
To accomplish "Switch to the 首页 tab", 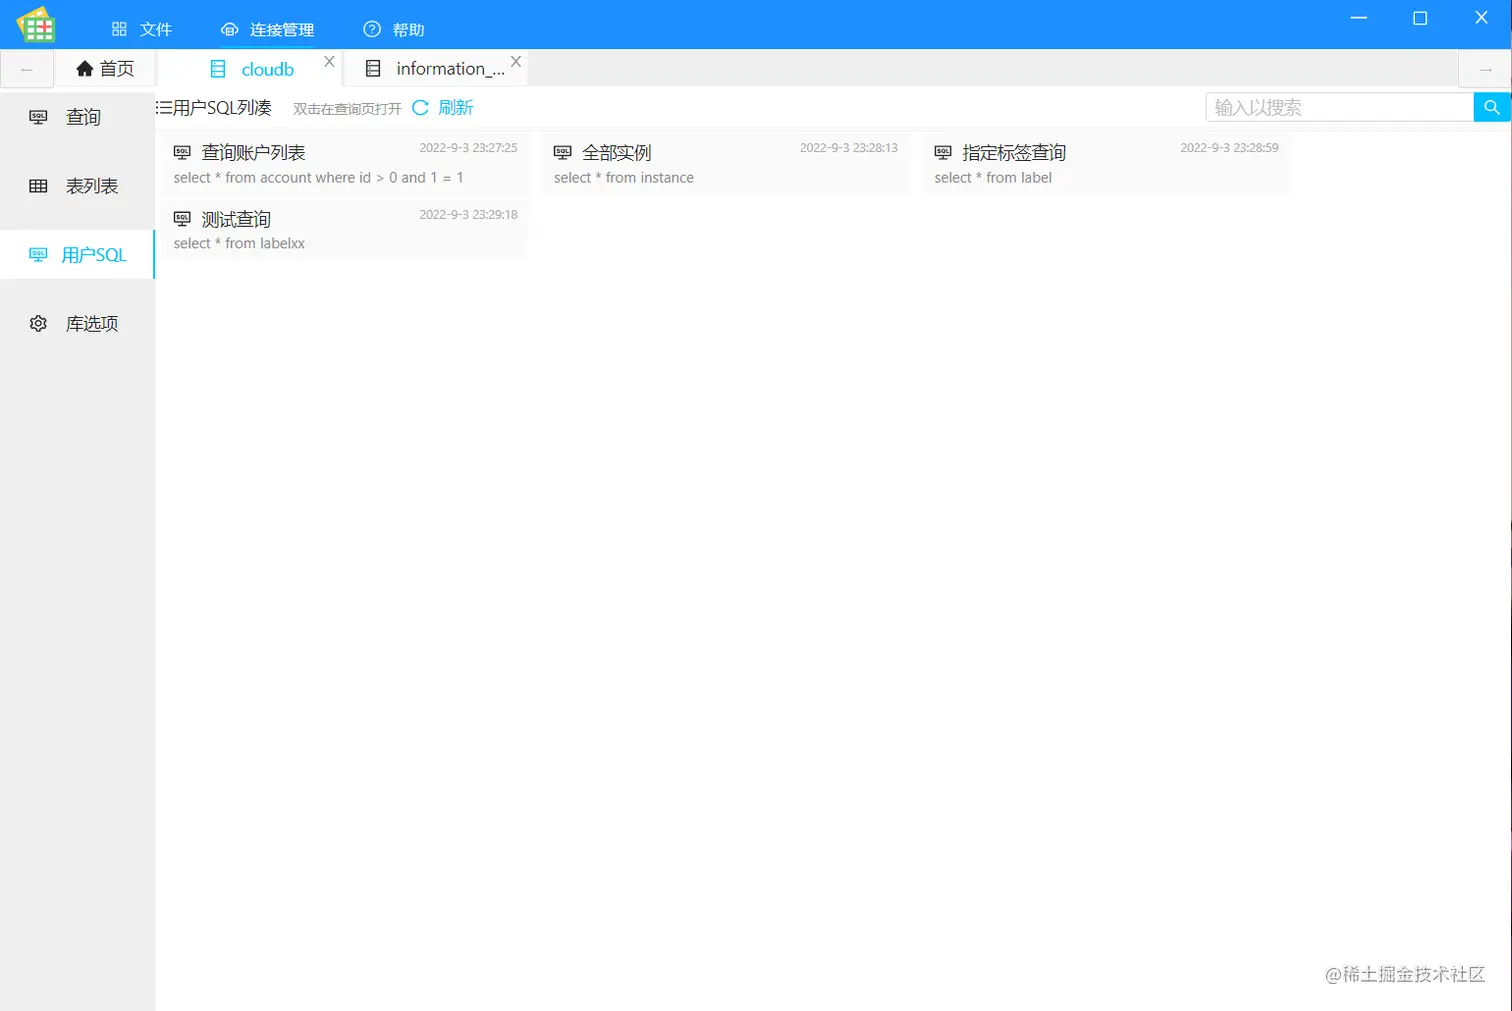I will point(105,68).
